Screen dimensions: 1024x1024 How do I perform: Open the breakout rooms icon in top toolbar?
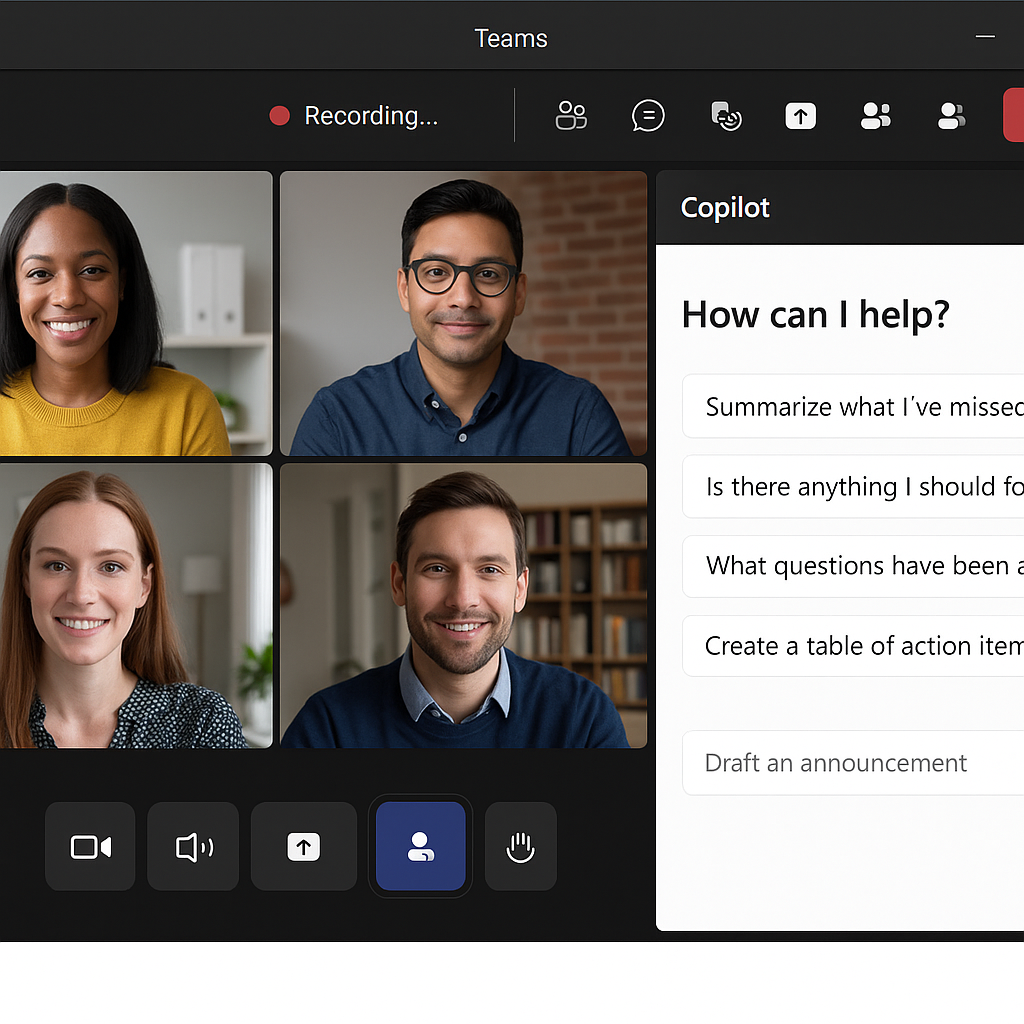tap(571, 116)
